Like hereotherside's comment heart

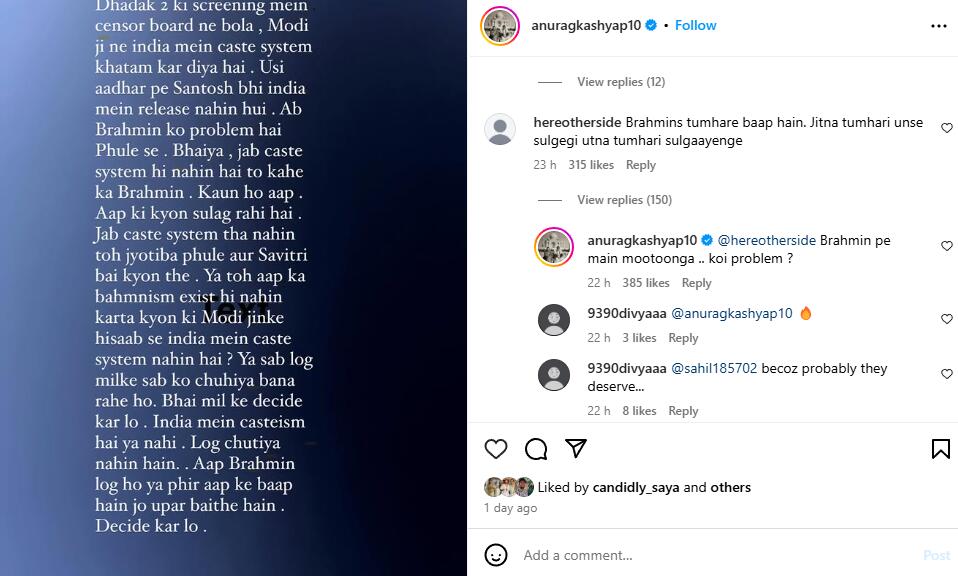point(946,128)
